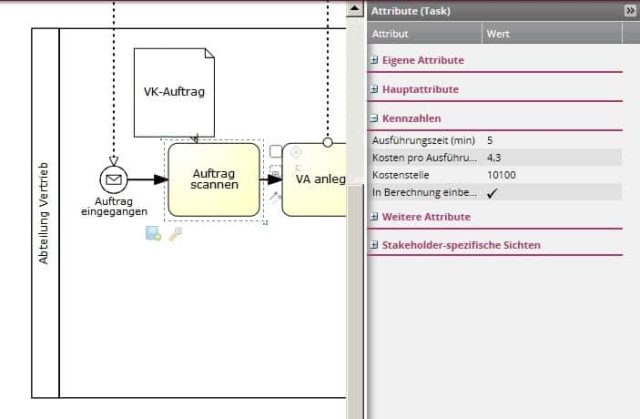Toggle the In Berechnung einbeziehen checkmark
640x419 pixels.
click(492, 193)
